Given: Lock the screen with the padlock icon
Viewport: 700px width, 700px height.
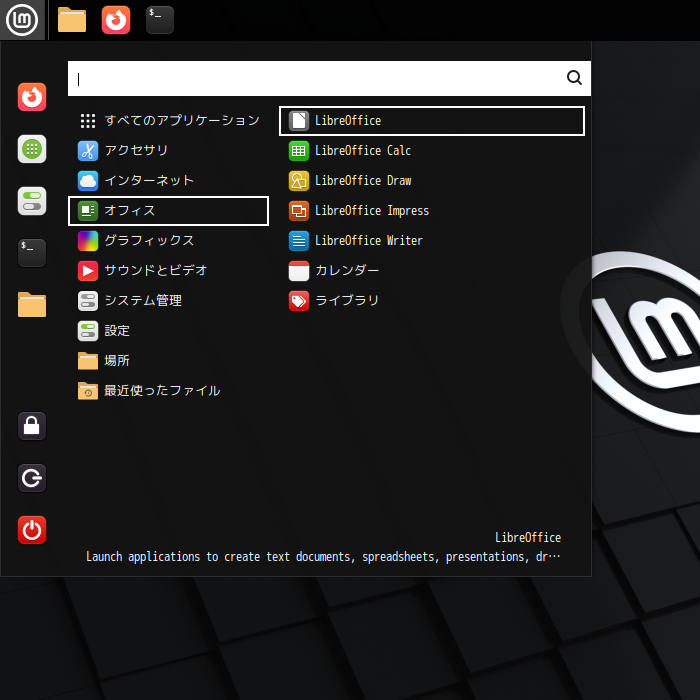Looking at the screenshot, I should coord(32,426).
